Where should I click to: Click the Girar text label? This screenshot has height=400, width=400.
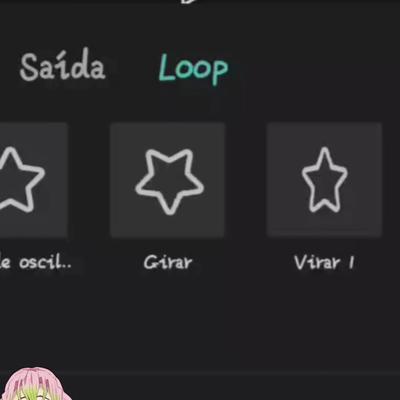[x=168, y=262]
